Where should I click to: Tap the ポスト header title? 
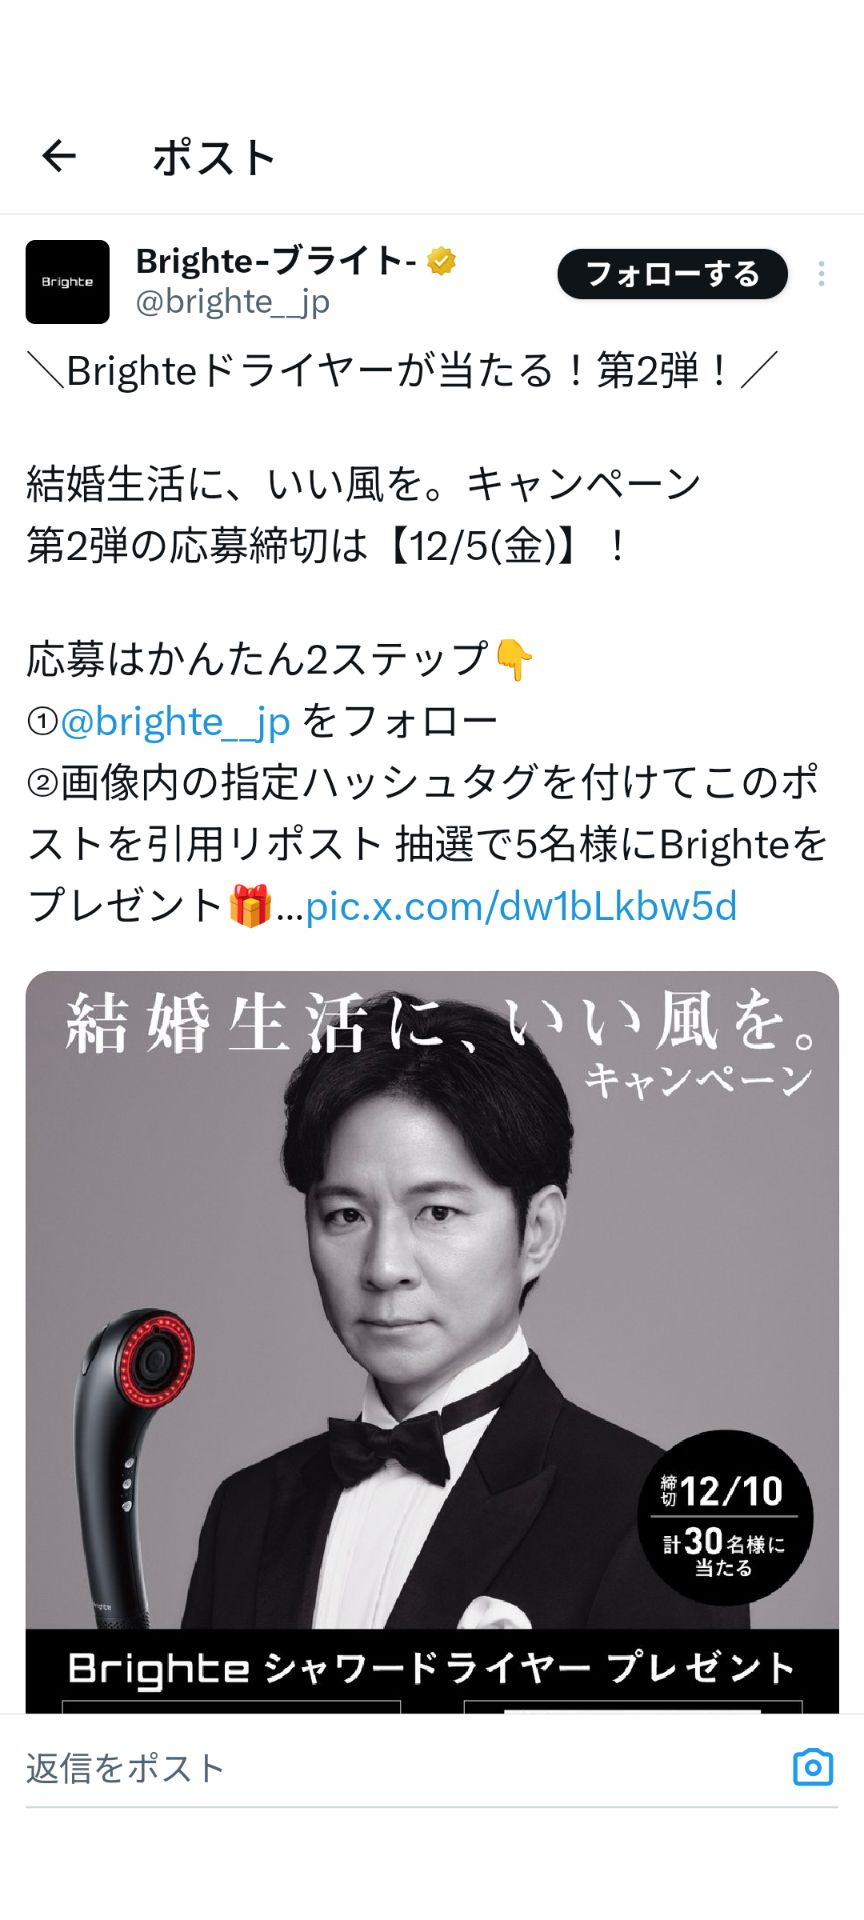pyautogui.click(x=213, y=157)
